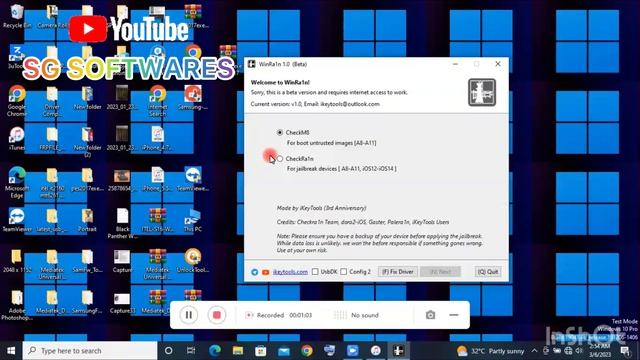The image size is (640, 360).
Task: Open the ikeytools.com link
Action: tap(290, 272)
